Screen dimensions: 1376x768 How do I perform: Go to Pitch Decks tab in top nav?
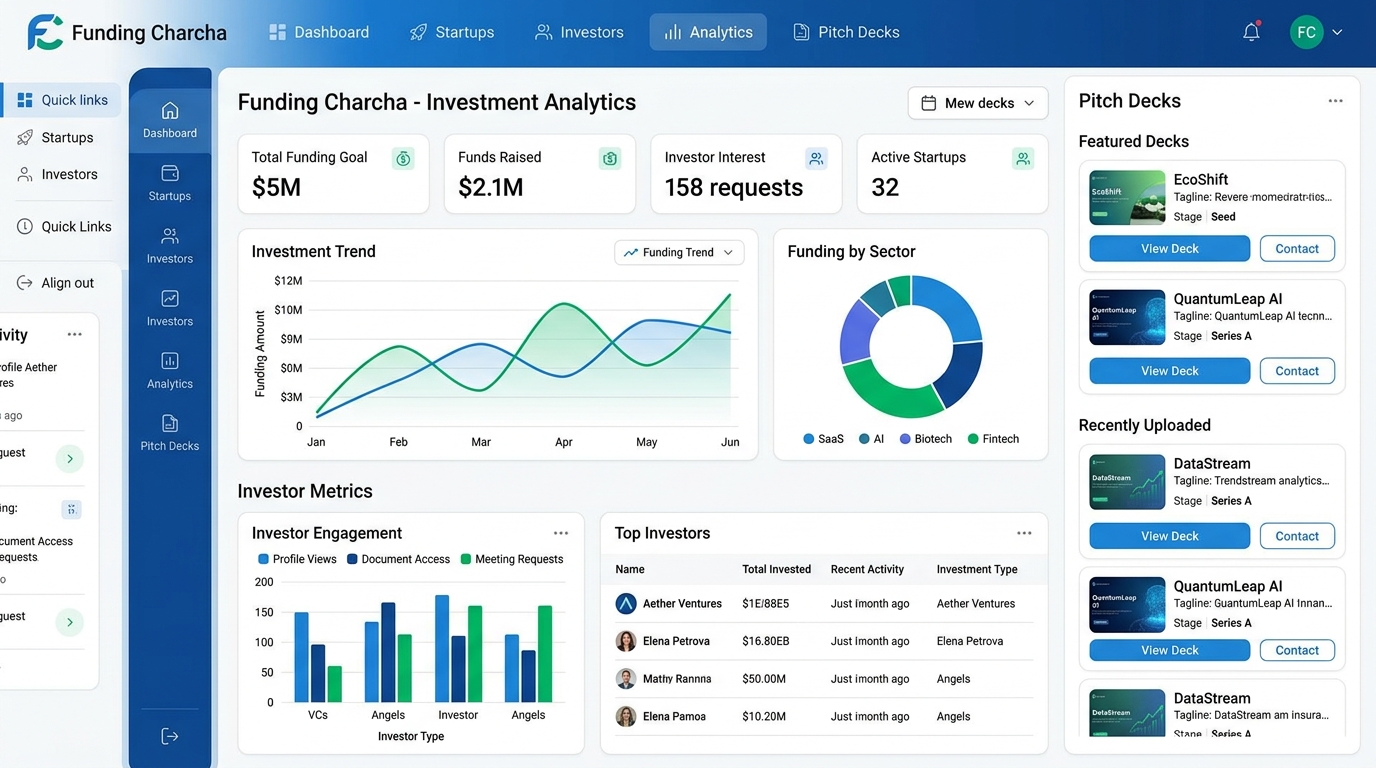pyautogui.click(x=846, y=32)
